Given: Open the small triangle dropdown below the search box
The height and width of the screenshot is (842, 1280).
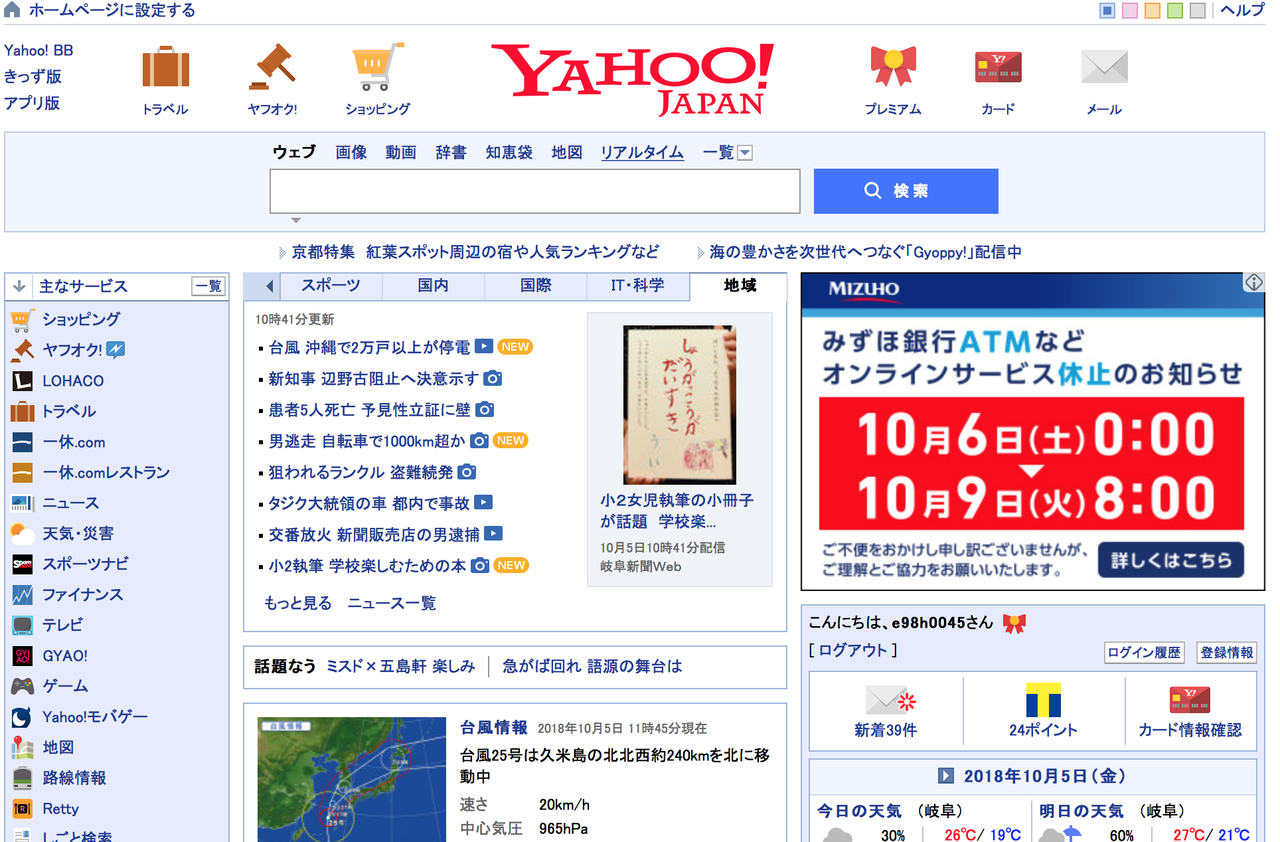Looking at the screenshot, I should (x=296, y=220).
